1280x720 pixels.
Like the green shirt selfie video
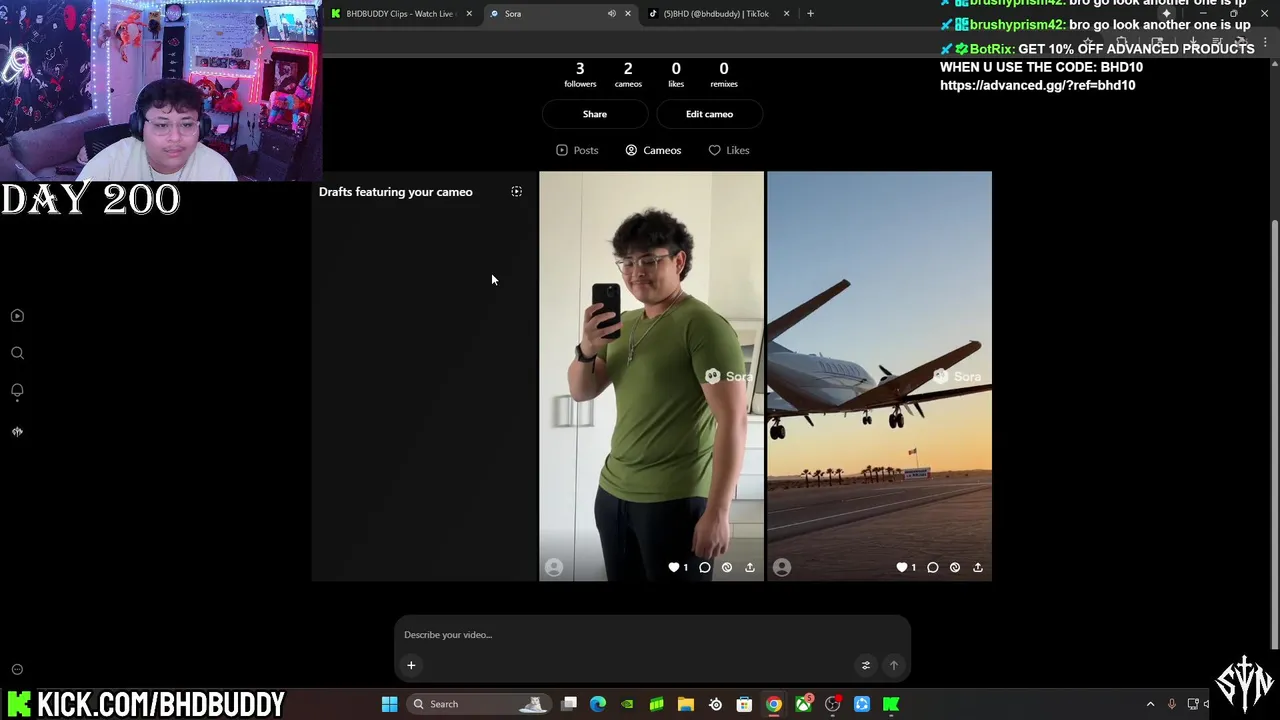point(674,567)
